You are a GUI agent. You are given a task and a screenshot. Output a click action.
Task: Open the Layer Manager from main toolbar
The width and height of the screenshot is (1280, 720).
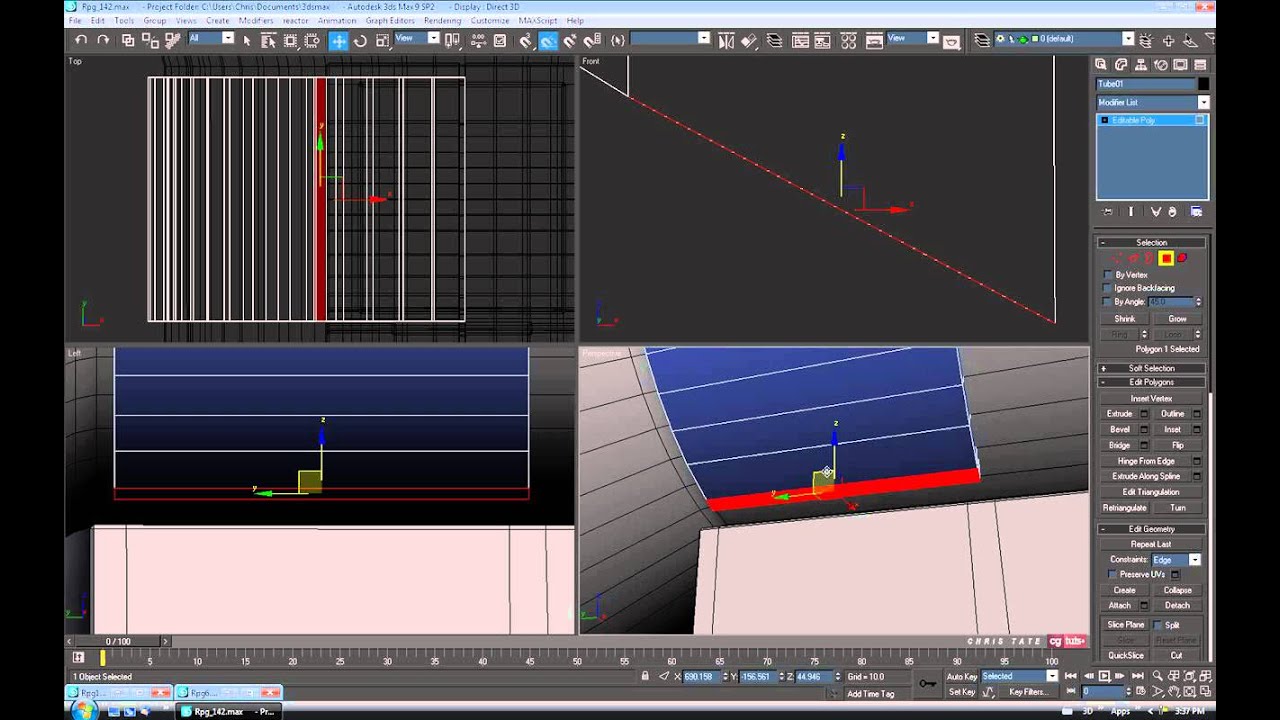(x=775, y=40)
